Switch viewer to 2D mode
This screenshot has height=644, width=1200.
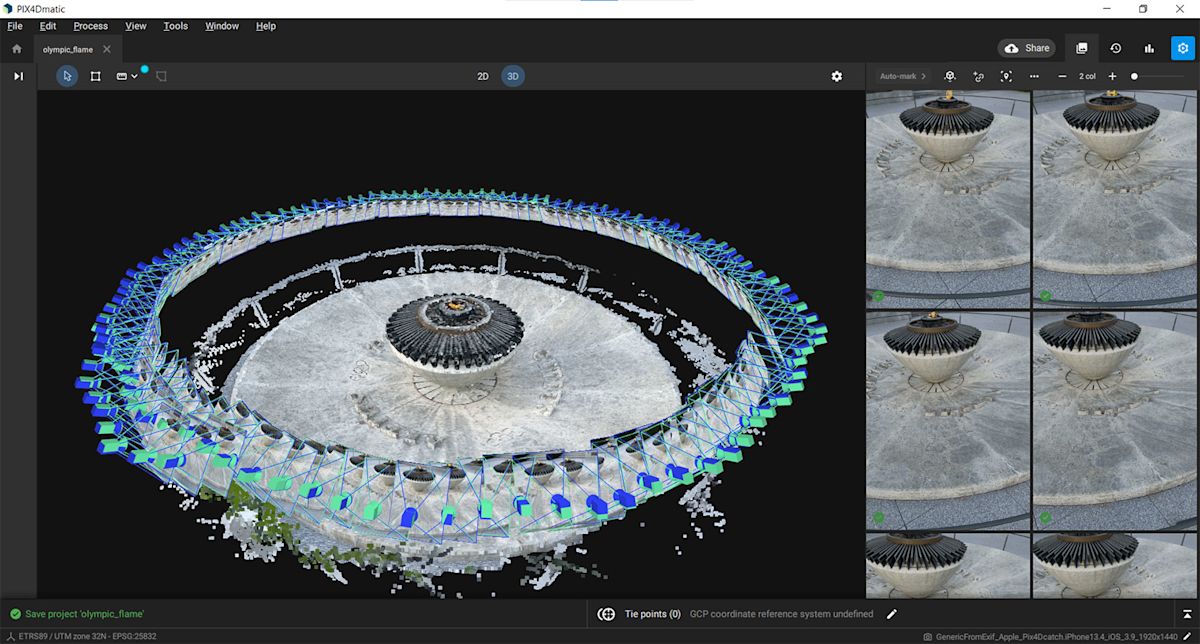pyautogui.click(x=482, y=75)
